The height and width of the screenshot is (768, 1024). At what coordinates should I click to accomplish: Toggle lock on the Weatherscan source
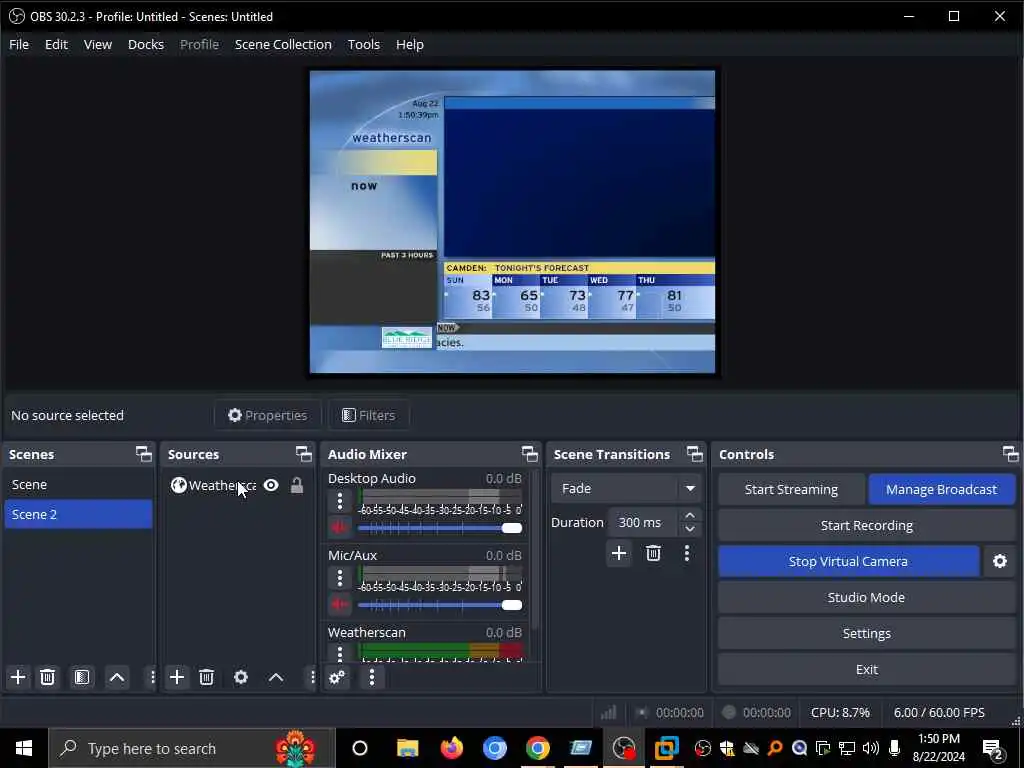(296, 485)
